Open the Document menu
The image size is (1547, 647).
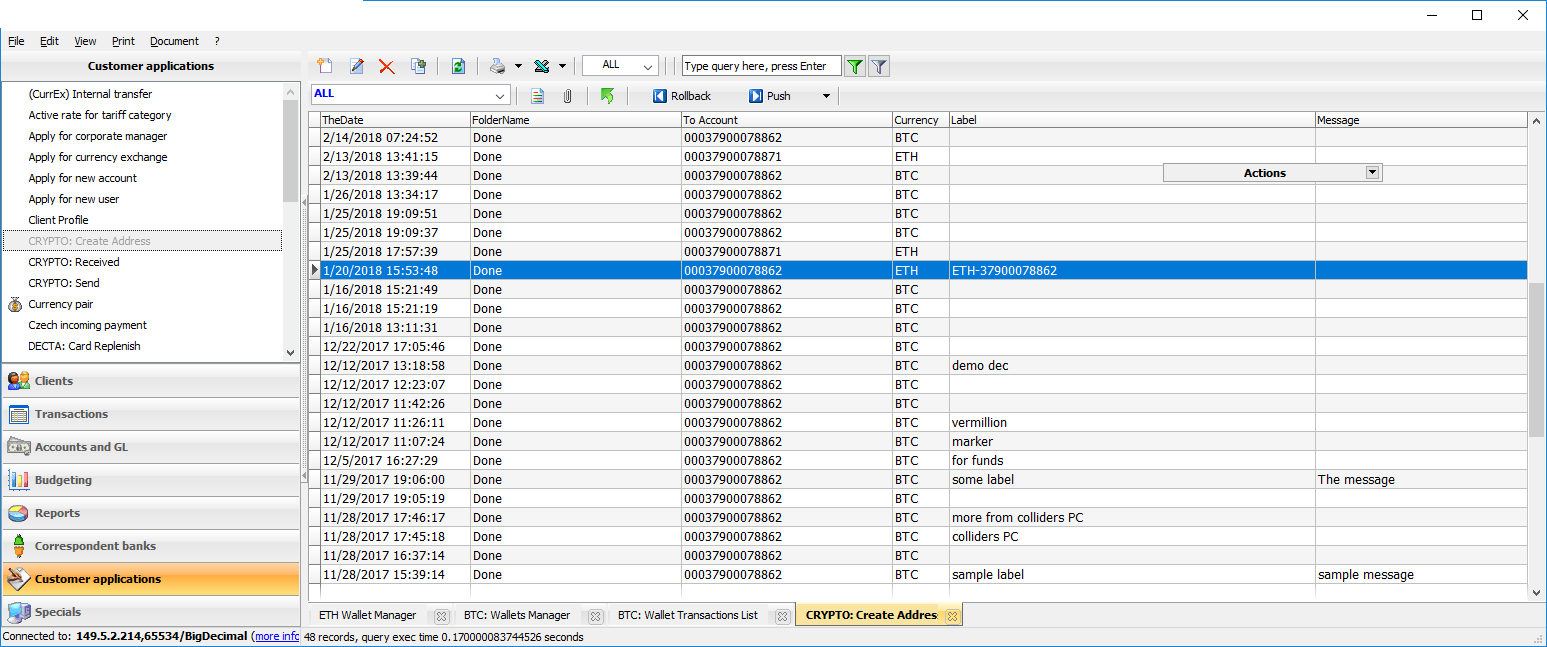point(174,41)
